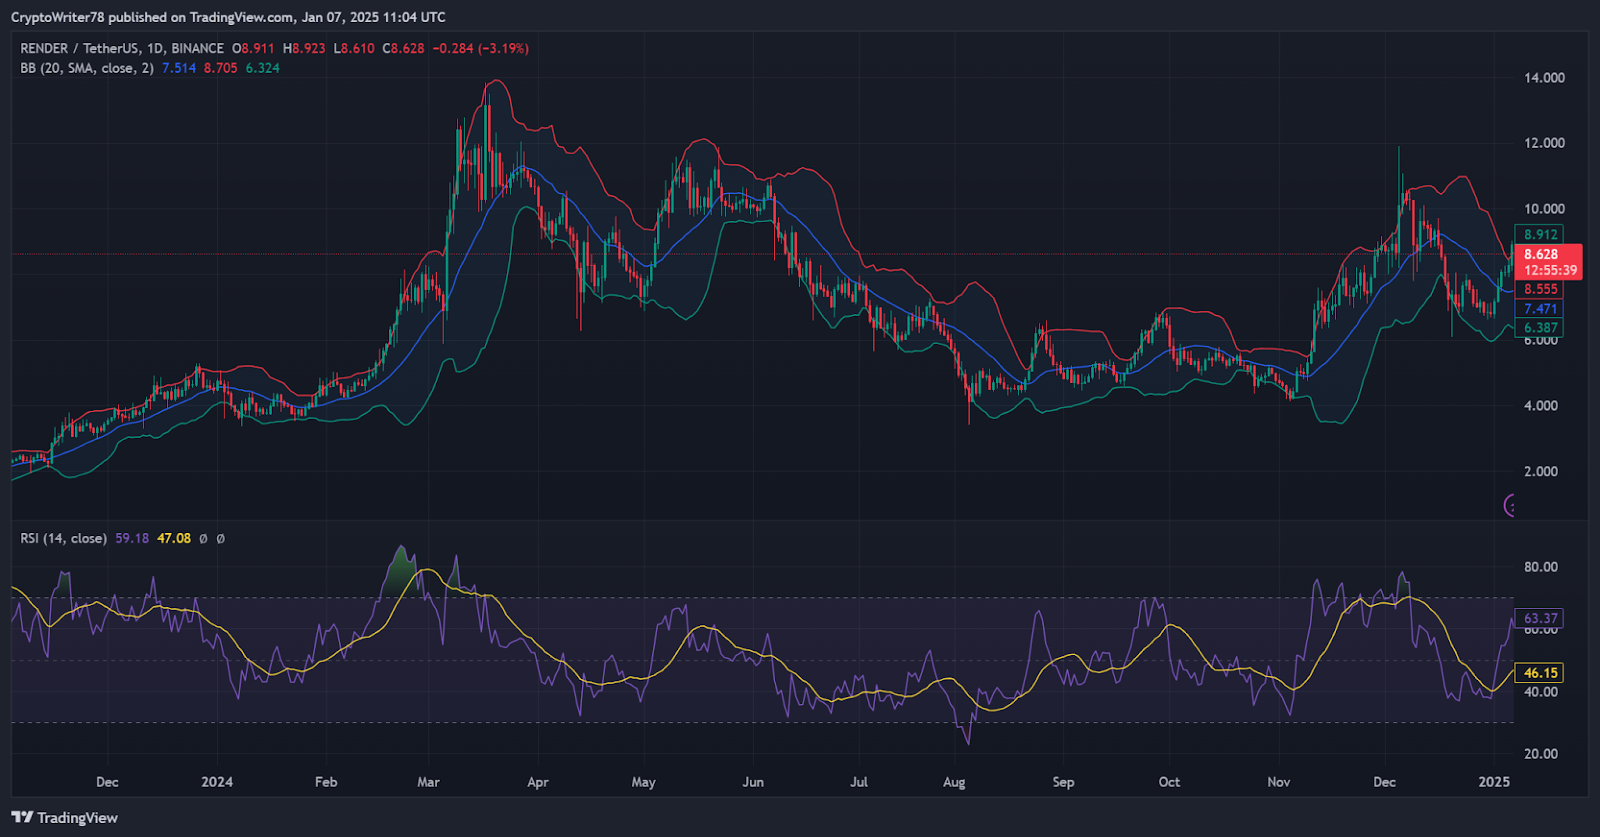Click the 12:55:39 candle countdown
This screenshot has width=1600, height=837.
[1550, 270]
